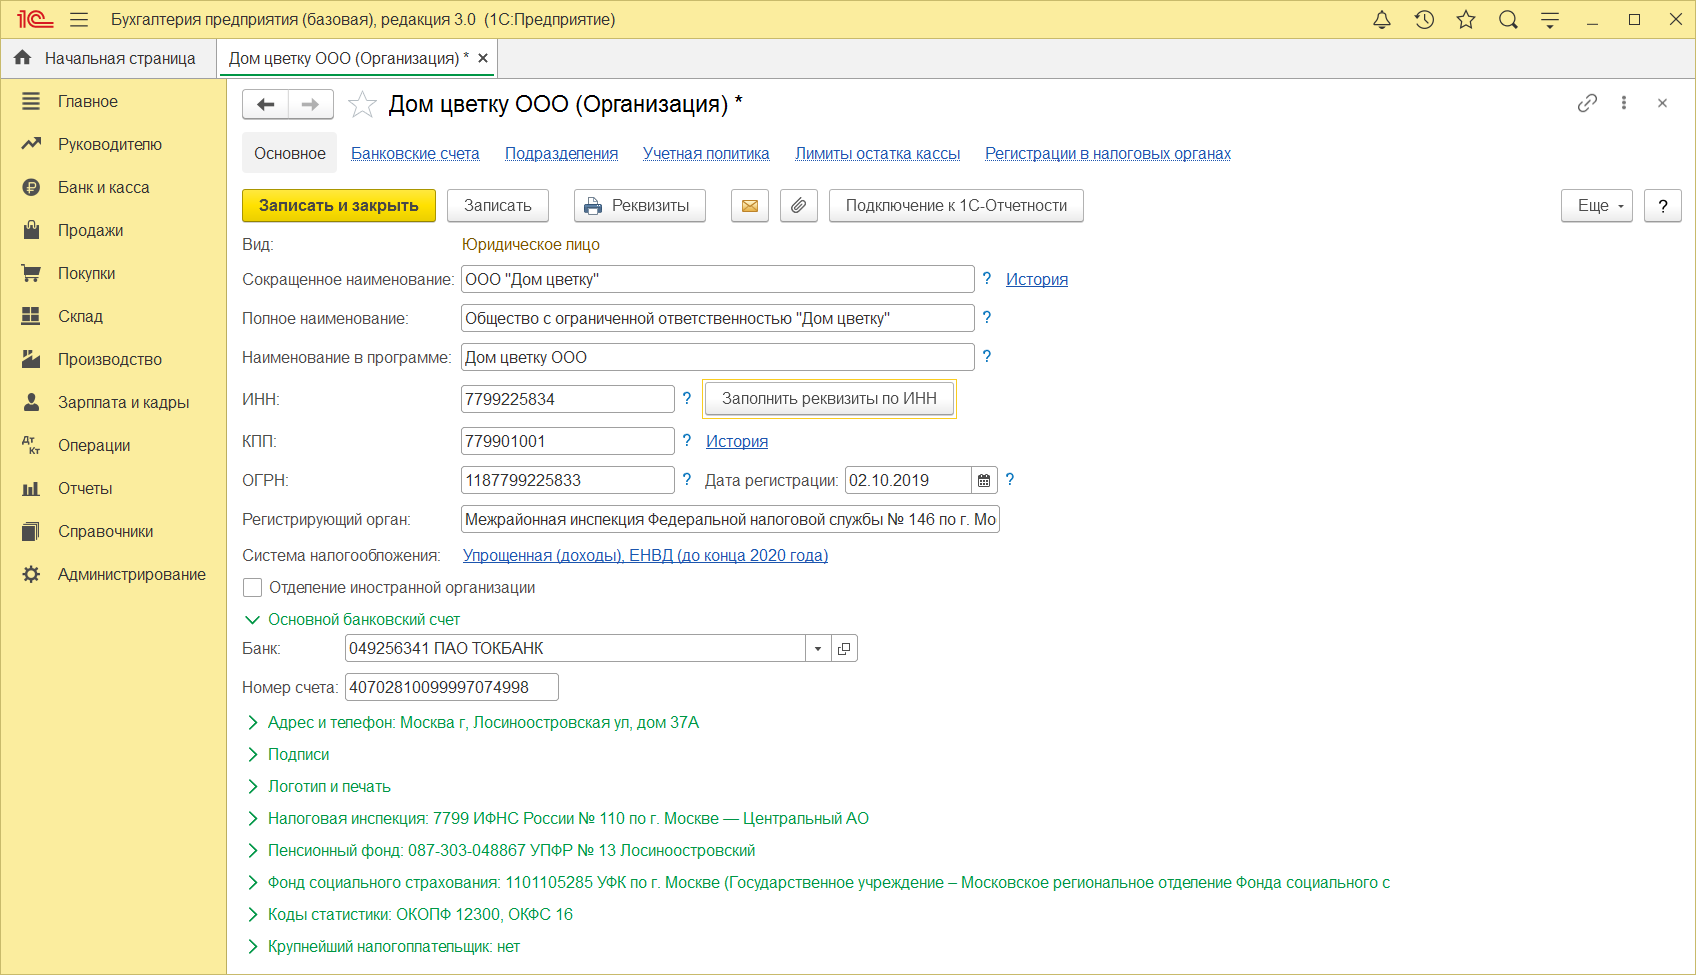Screen dimensions: 1696x975
Task: Click Подключение к 1С-Отчетности
Action: point(956,206)
